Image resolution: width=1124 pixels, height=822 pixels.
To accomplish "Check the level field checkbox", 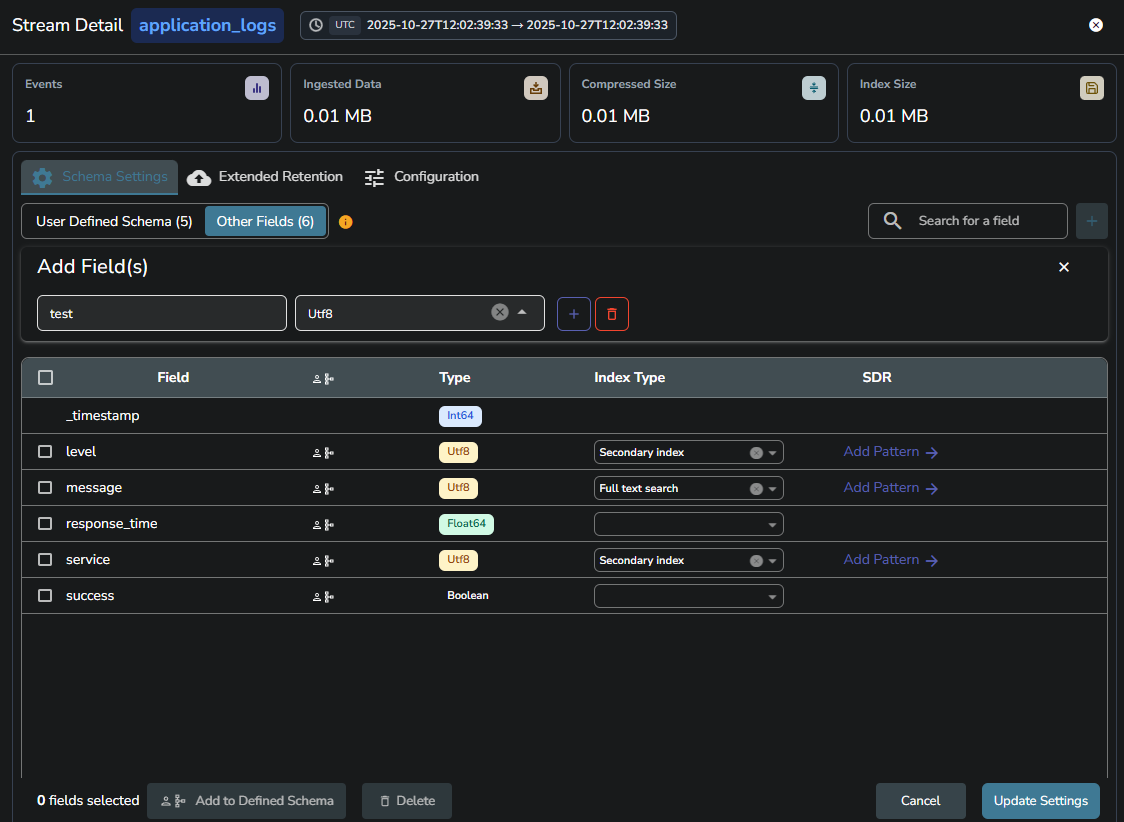I will click(45, 452).
